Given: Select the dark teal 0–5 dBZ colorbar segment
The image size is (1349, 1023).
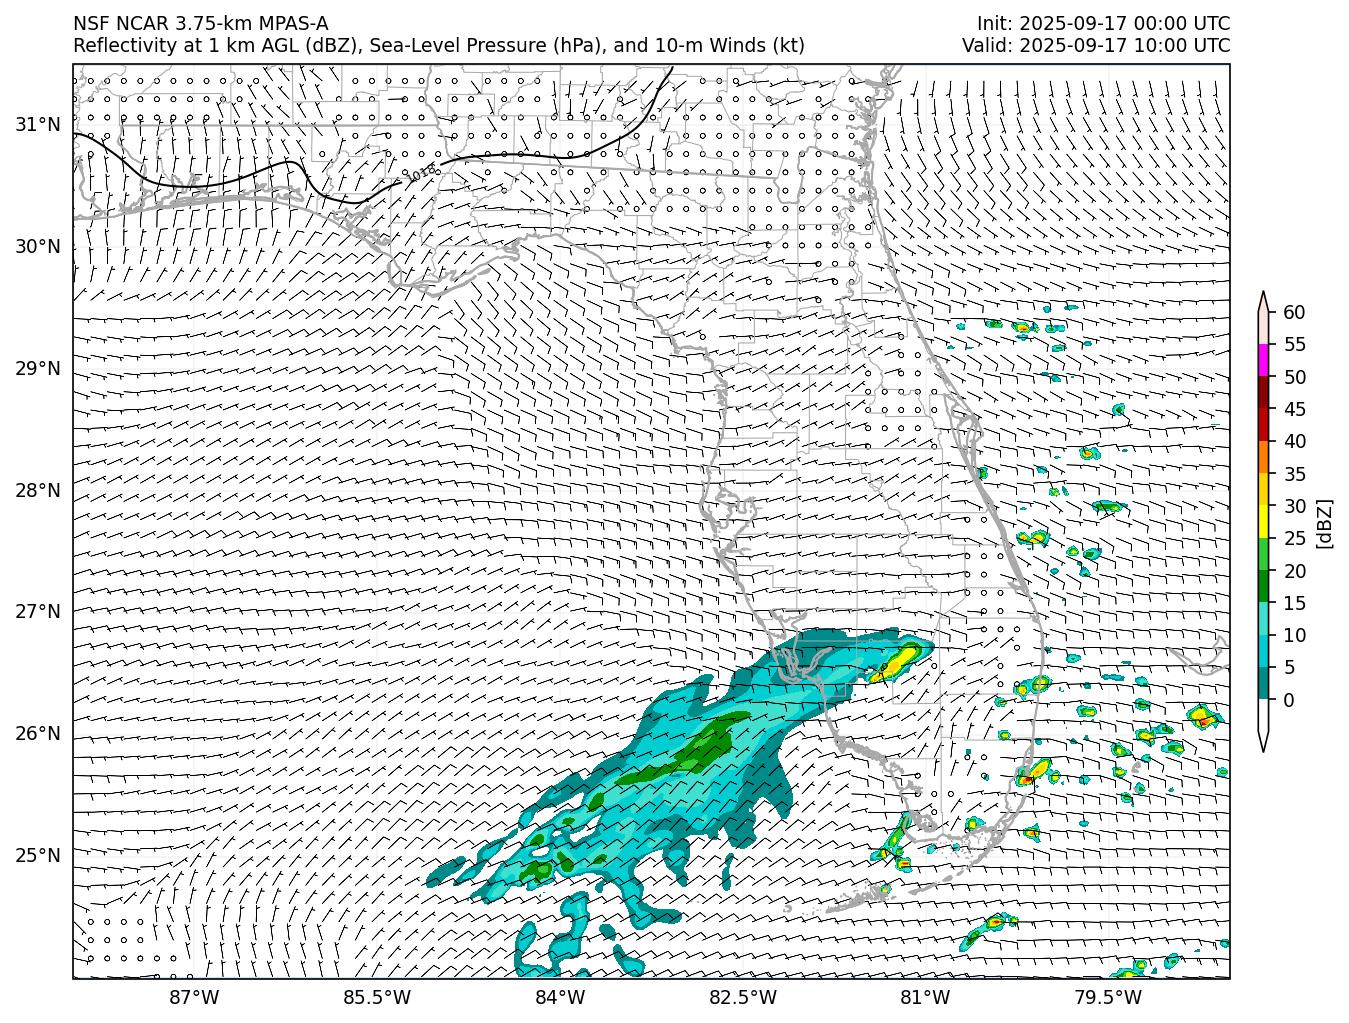Looking at the screenshot, I should click(x=1263, y=683).
